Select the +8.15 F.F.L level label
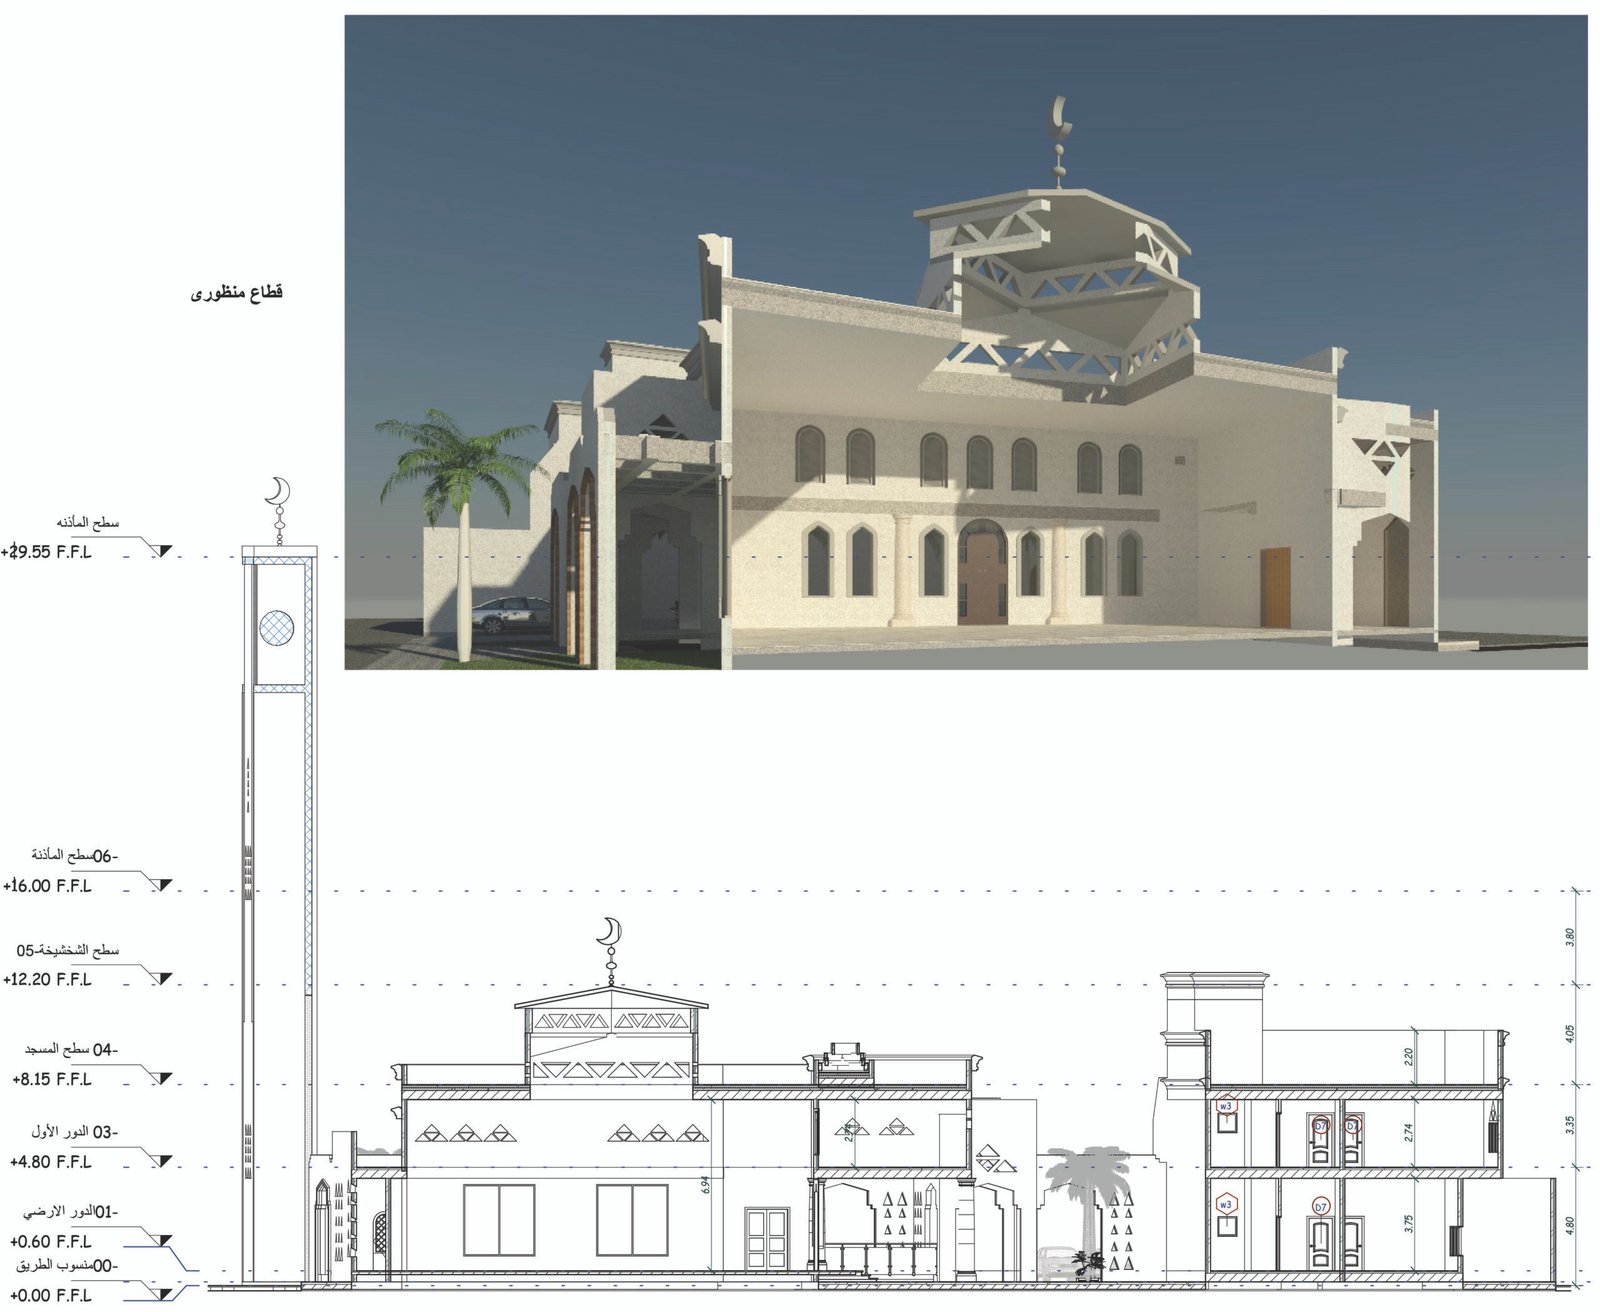 click(x=52, y=1080)
